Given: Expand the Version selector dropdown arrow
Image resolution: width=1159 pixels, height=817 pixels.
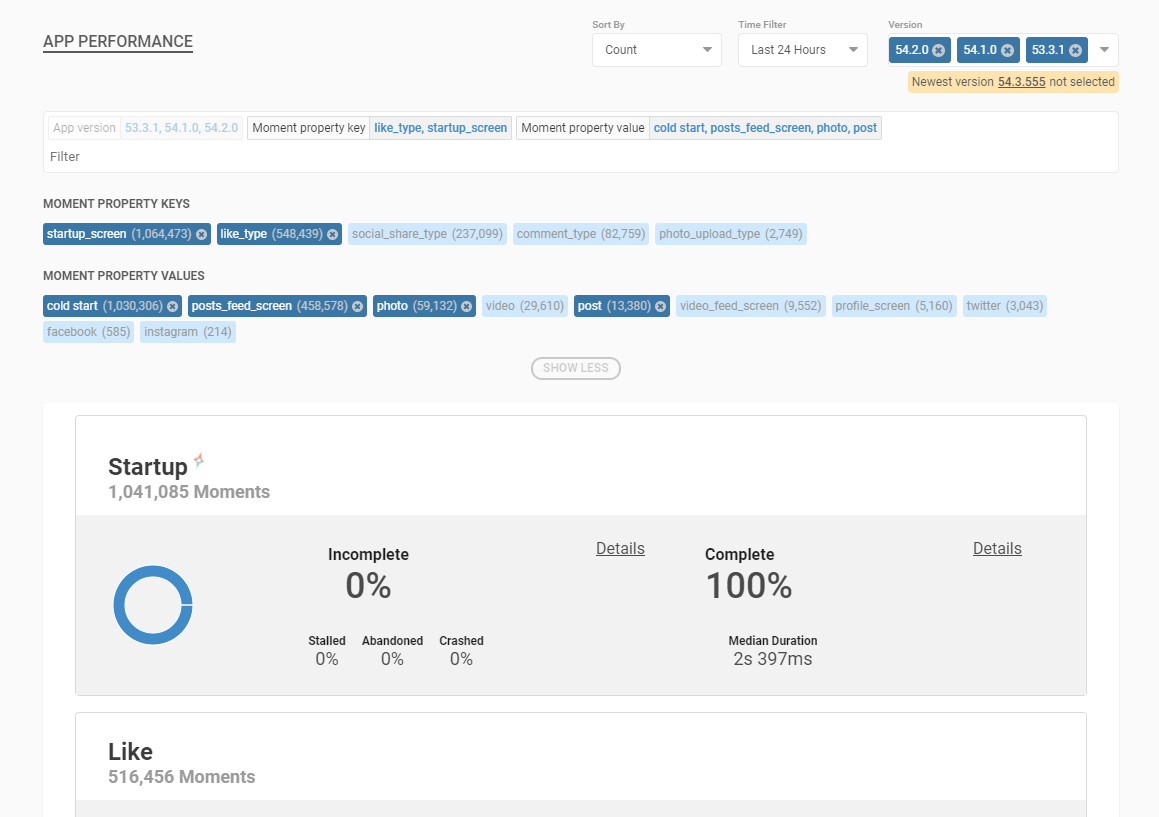Looking at the screenshot, I should tap(1104, 50).
